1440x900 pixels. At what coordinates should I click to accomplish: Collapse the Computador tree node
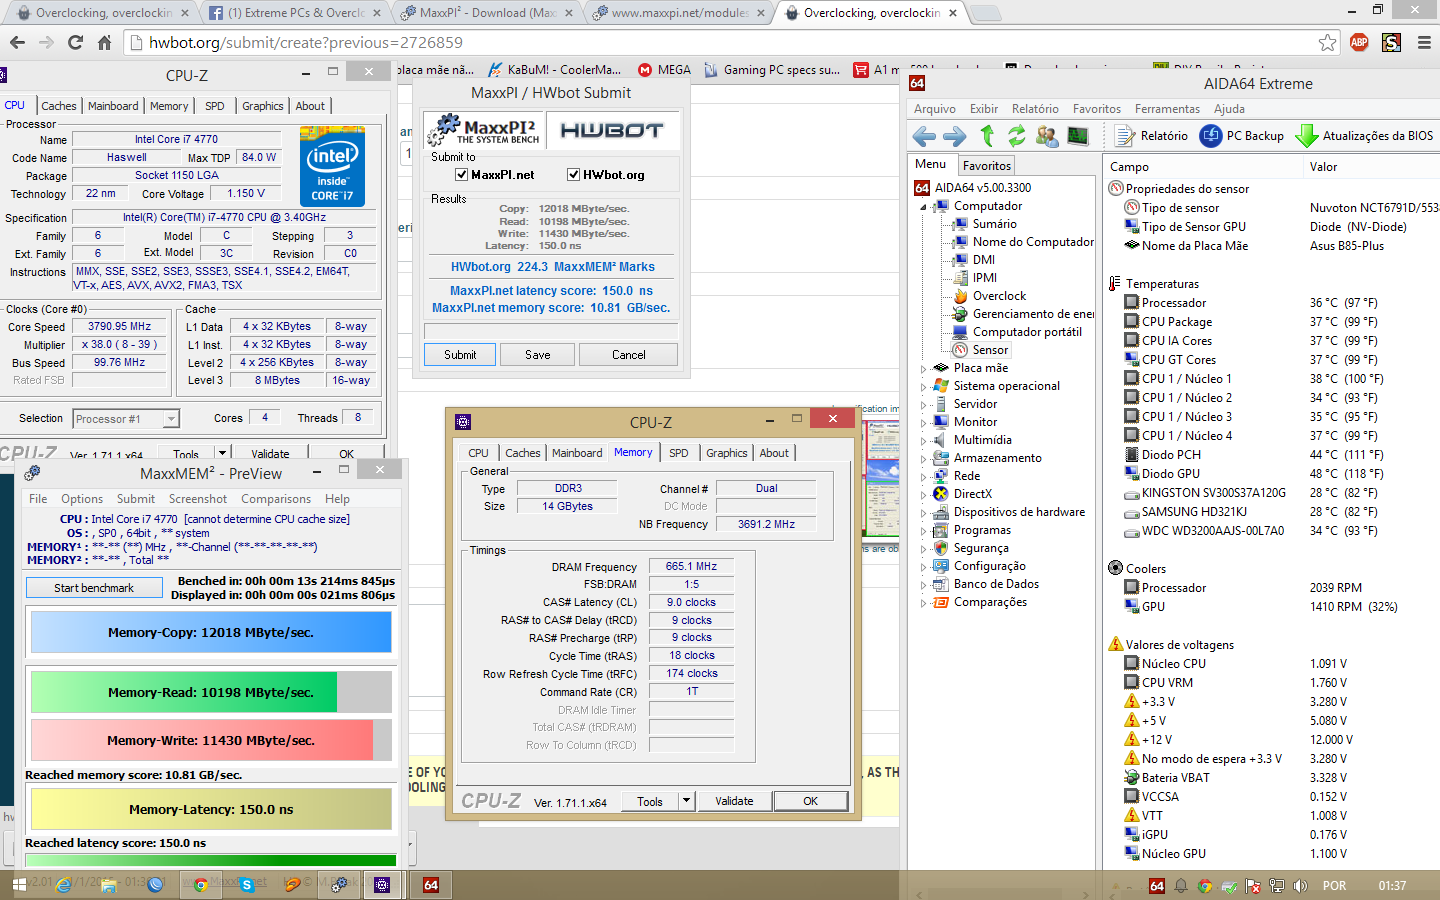[x=923, y=207]
